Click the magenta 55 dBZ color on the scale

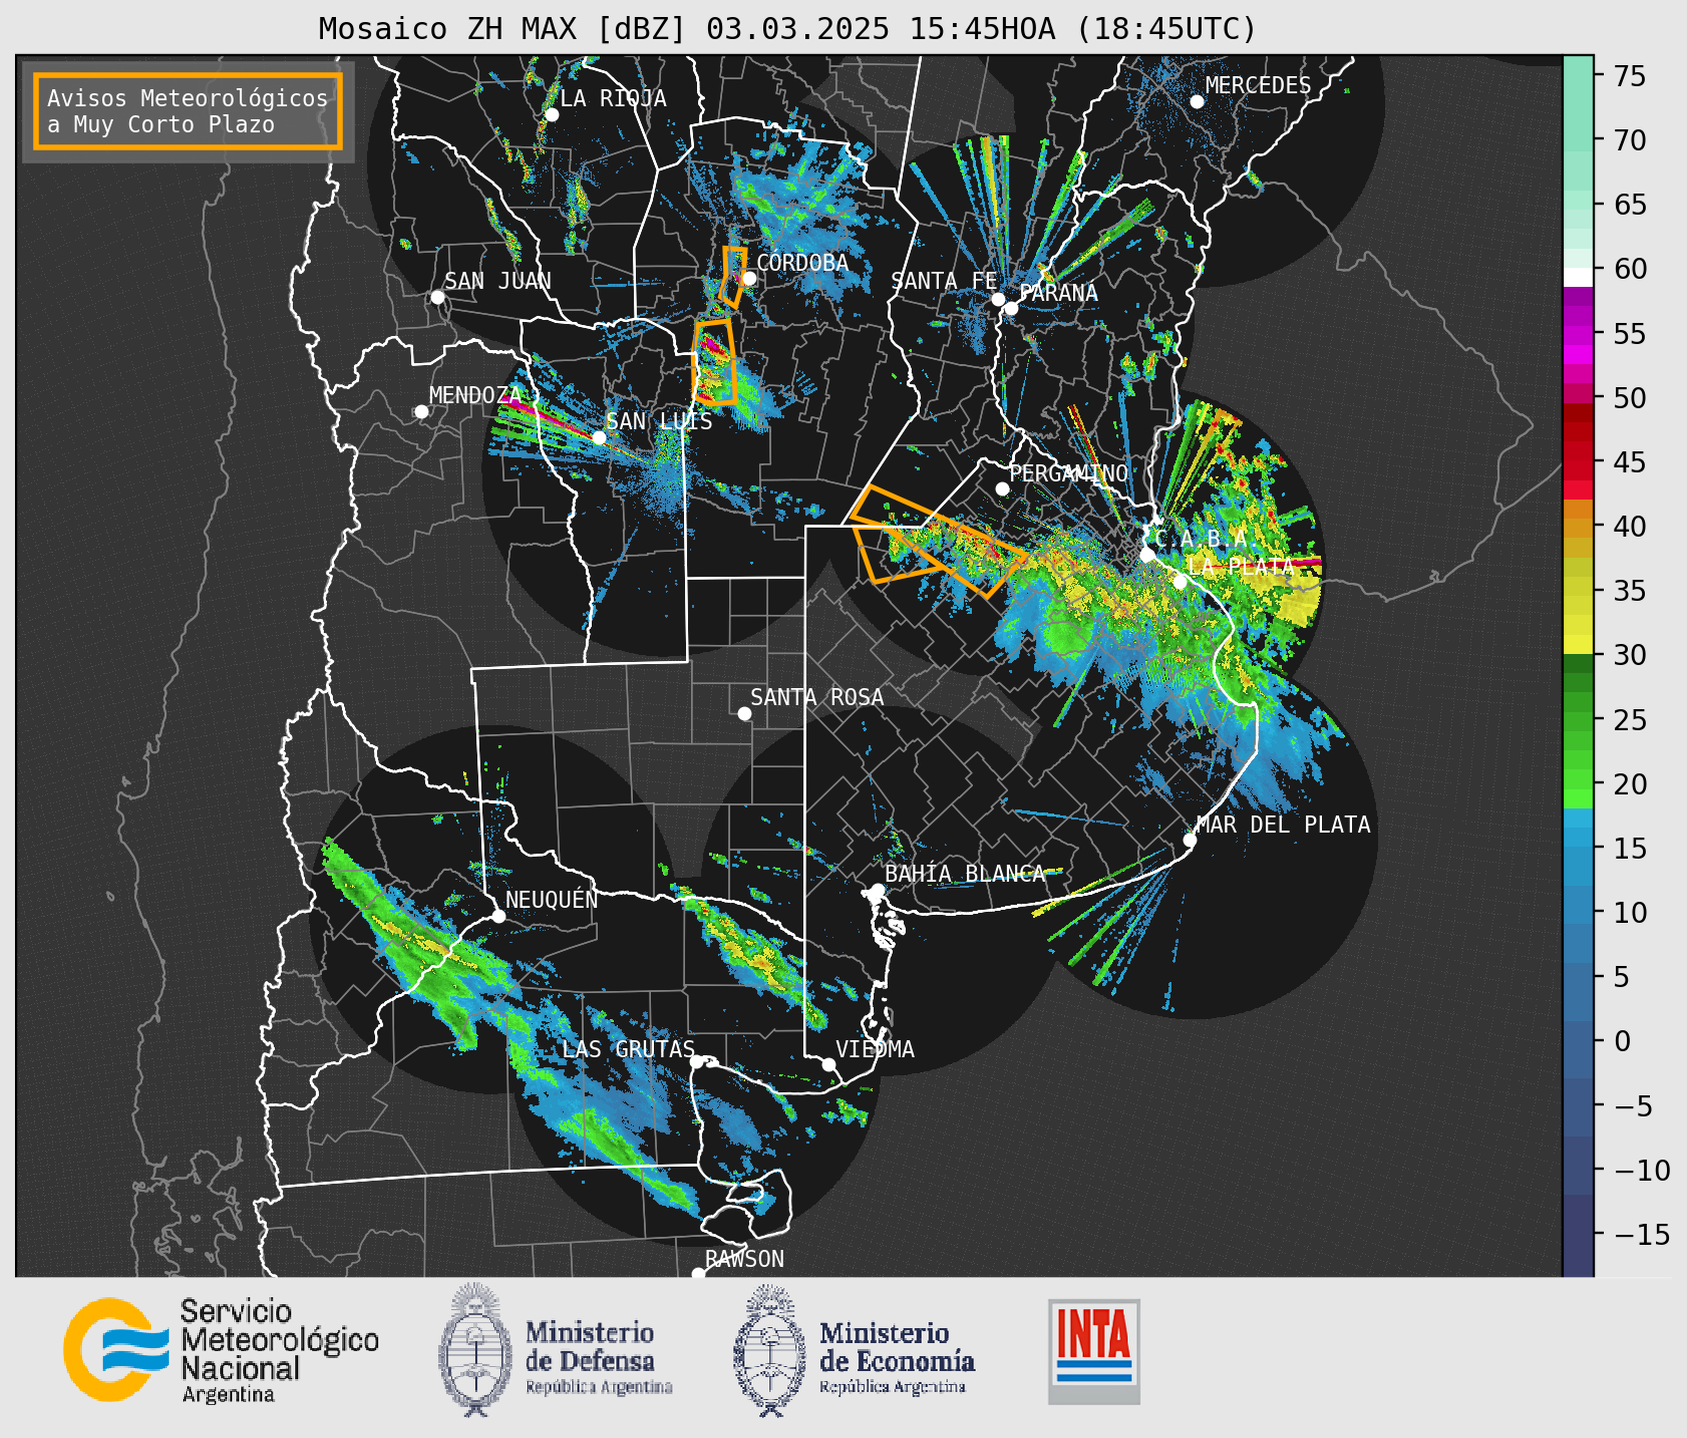1578,334
